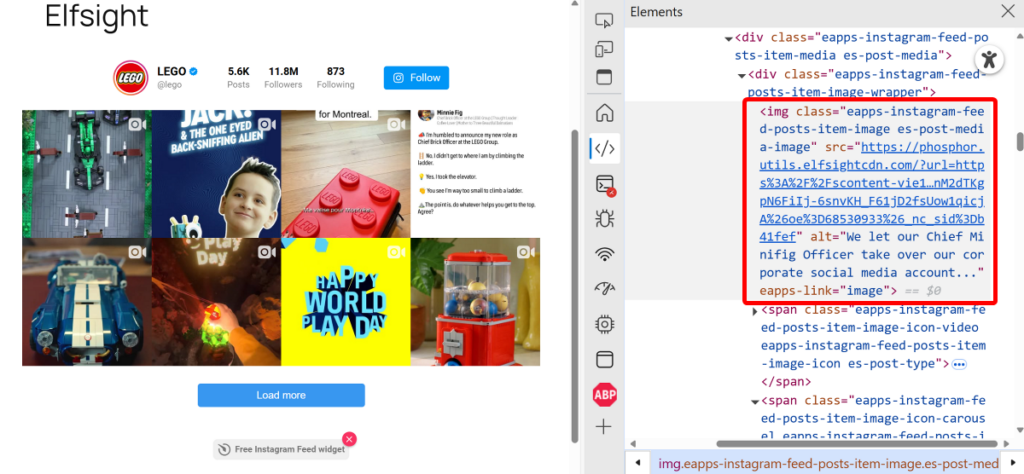1024x474 pixels.
Task: Click the verified badge next to LEGO
Action: (x=194, y=71)
